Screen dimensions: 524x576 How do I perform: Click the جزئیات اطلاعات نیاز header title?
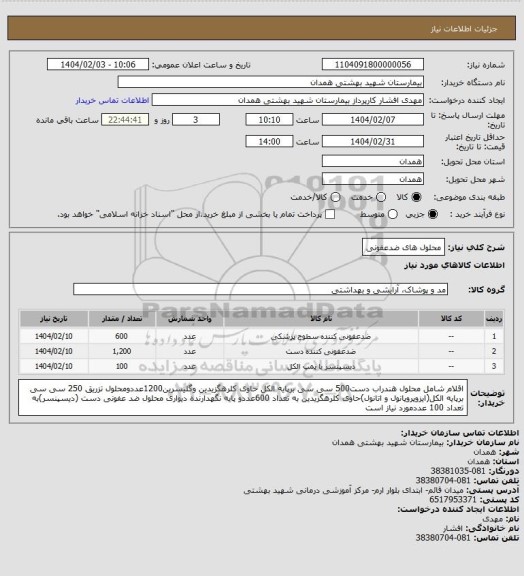(x=464, y=29)
